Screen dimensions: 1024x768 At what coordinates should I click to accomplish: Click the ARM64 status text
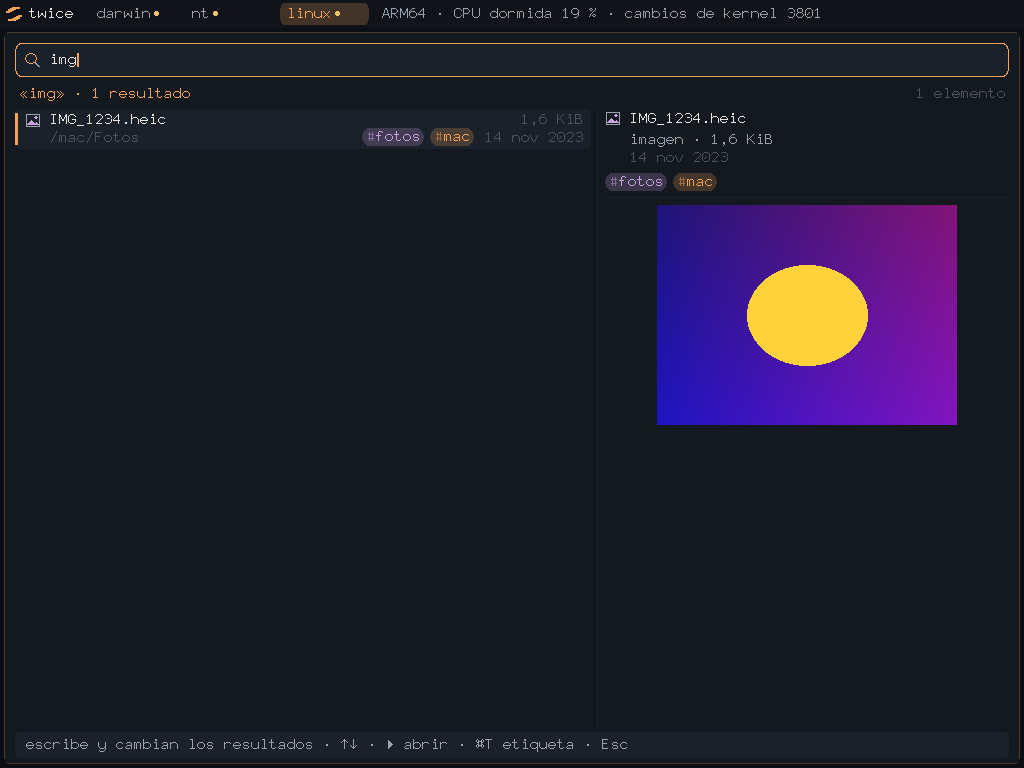click(403, 14)
